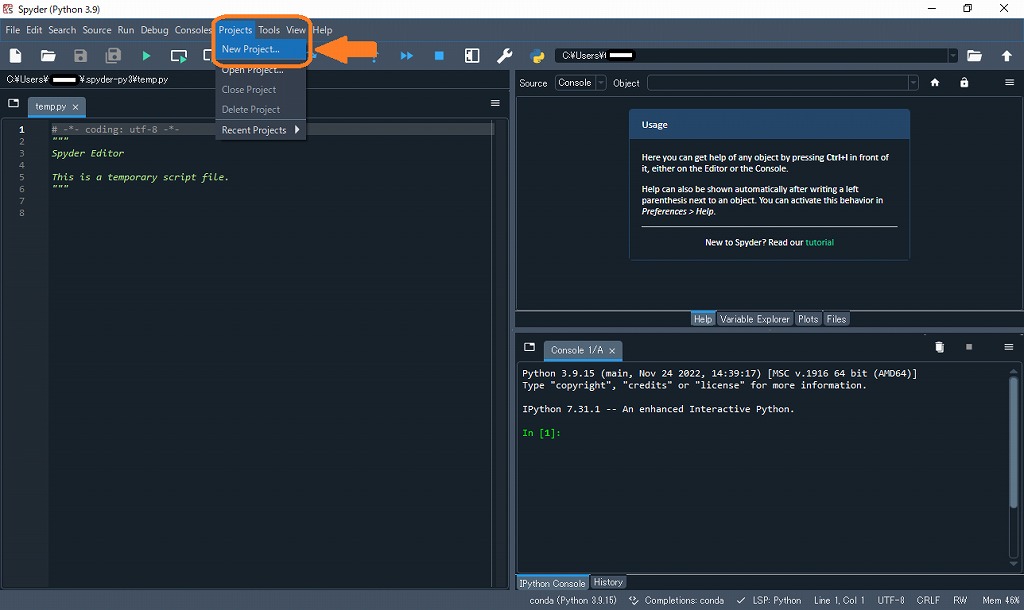Select New Project... menu entry
The height and width of the screenshot is (610, 1024).
click(x=261, y=49)
